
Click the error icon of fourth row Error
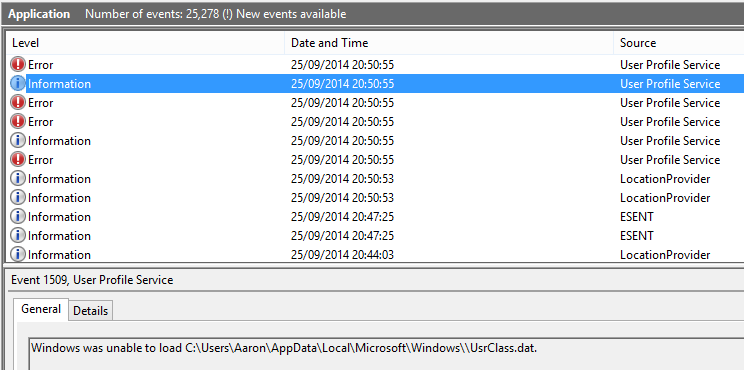click(18, 121)
